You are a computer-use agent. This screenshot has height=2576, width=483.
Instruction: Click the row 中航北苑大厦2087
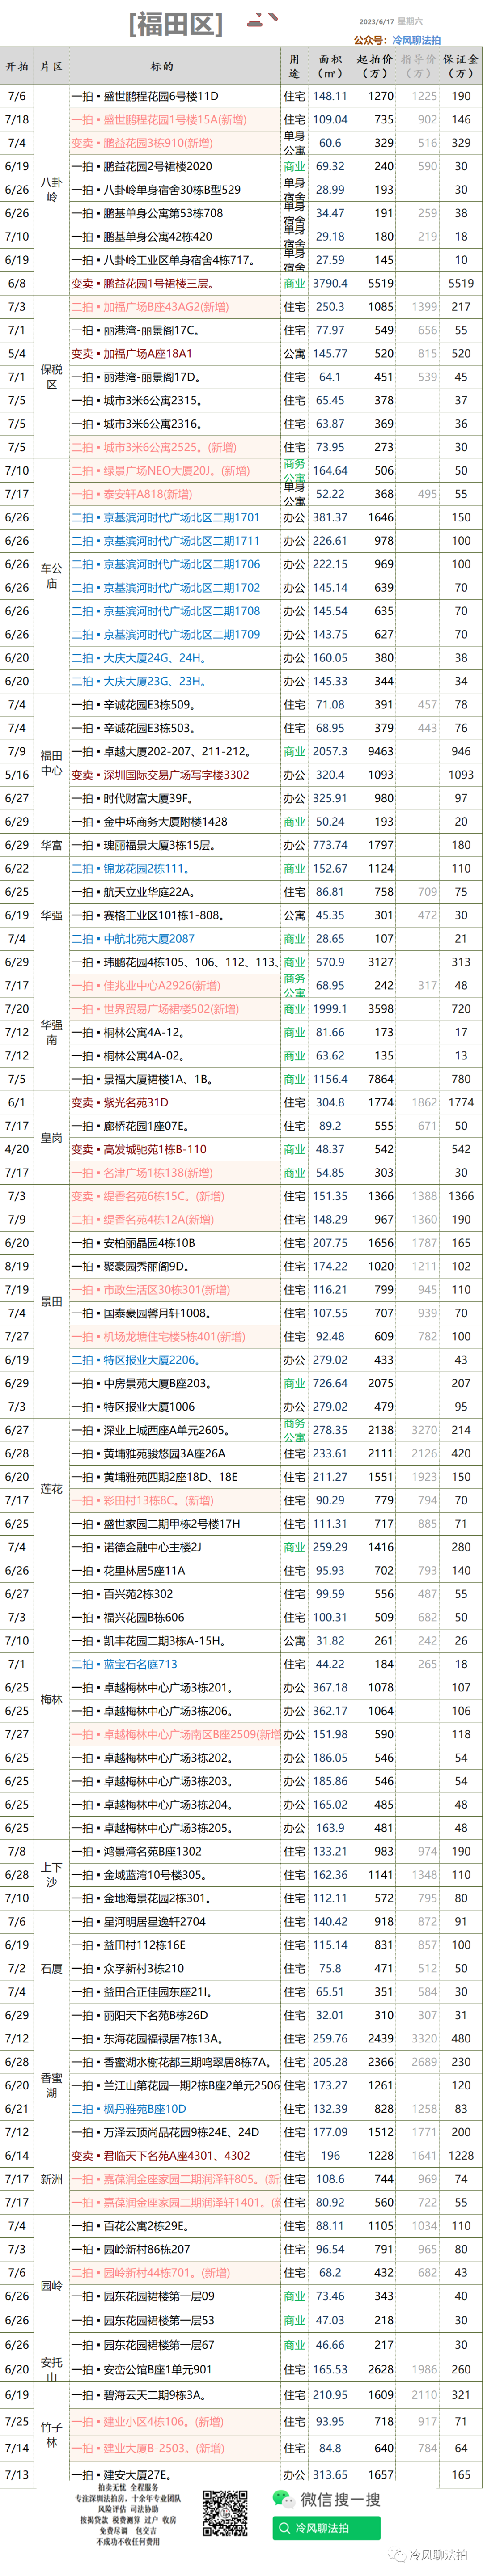pos(241,939)
